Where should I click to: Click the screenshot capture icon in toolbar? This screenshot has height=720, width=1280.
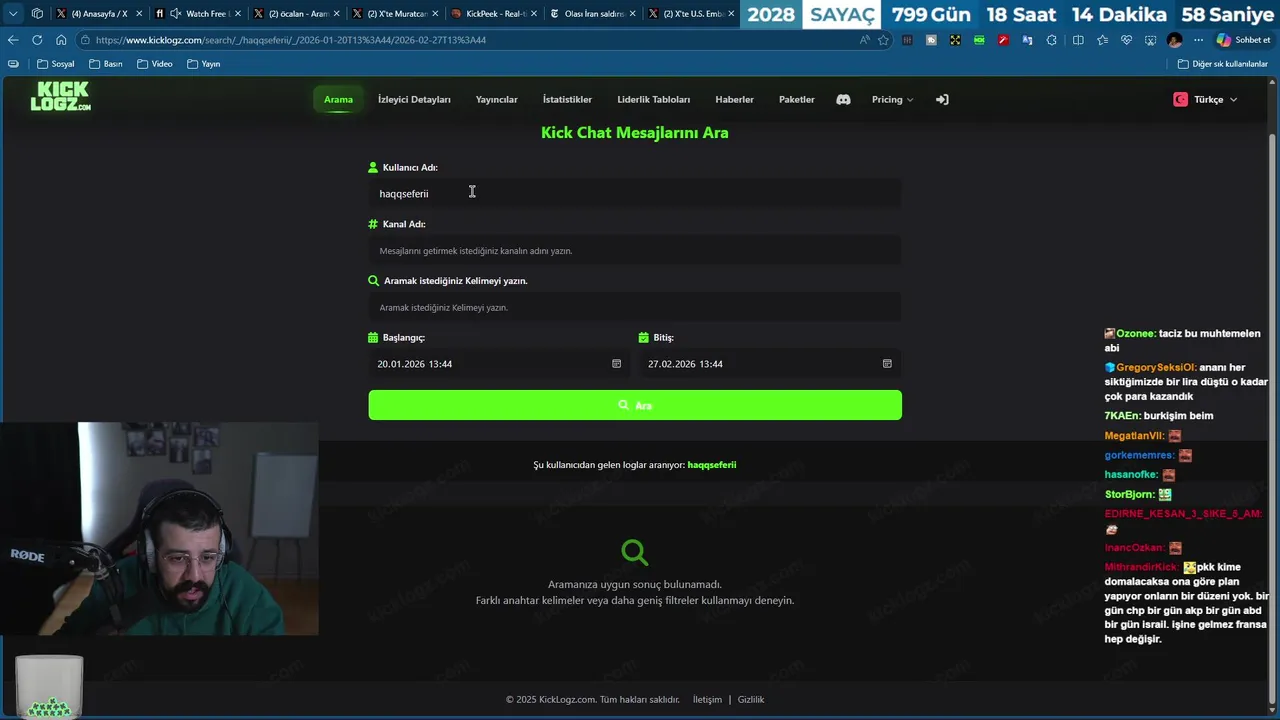coord(1150,40)
